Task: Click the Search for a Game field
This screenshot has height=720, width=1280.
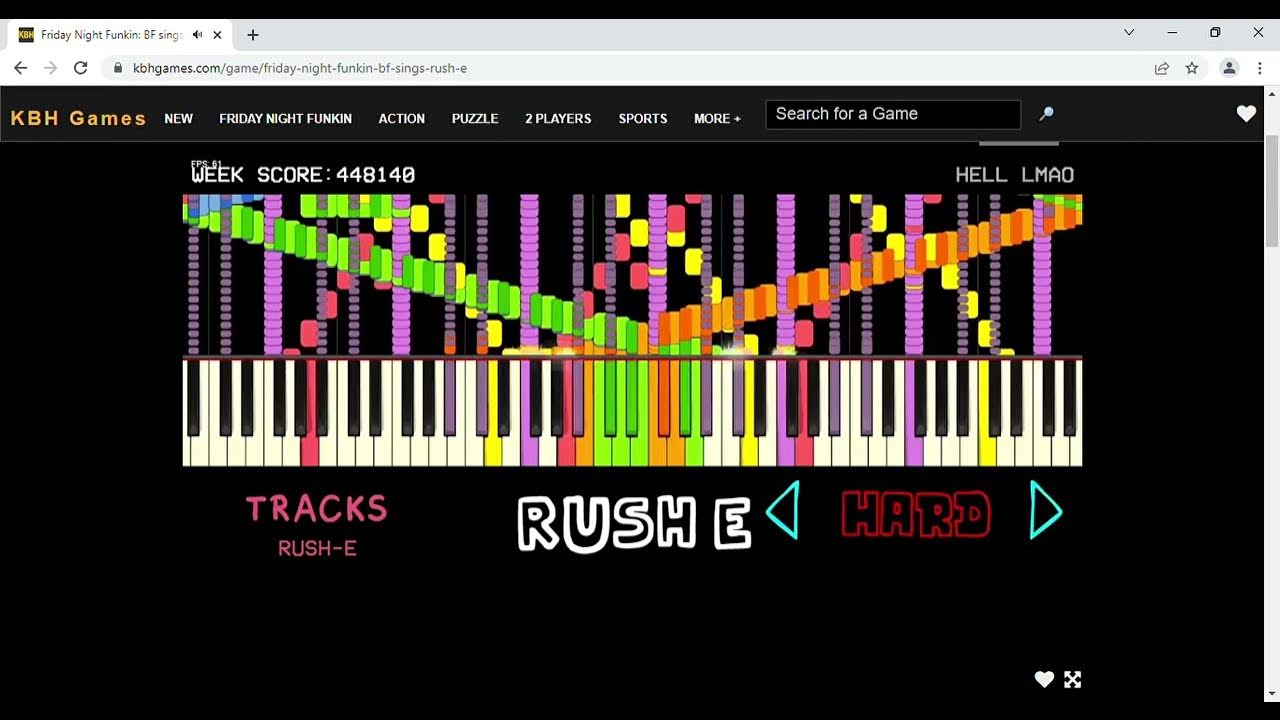Action: pyautogui.click(x=893, y=114)
